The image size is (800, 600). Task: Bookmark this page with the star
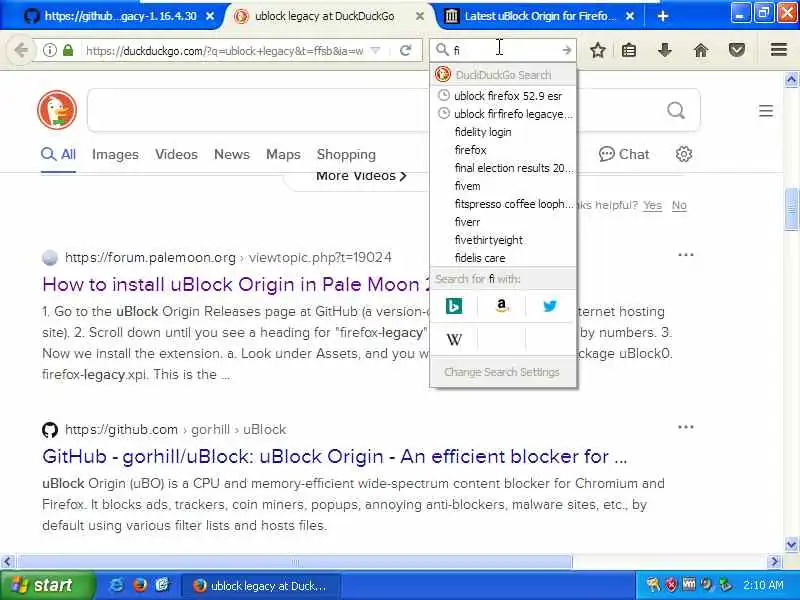(598, 50)
